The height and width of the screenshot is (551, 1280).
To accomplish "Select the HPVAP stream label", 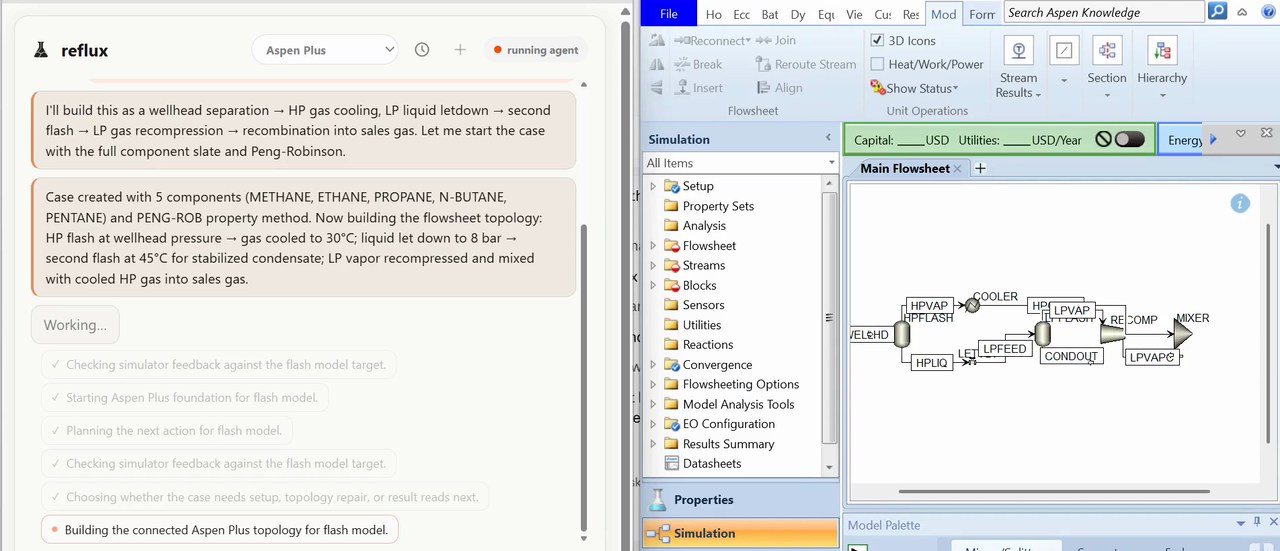I will coord(929,306).
